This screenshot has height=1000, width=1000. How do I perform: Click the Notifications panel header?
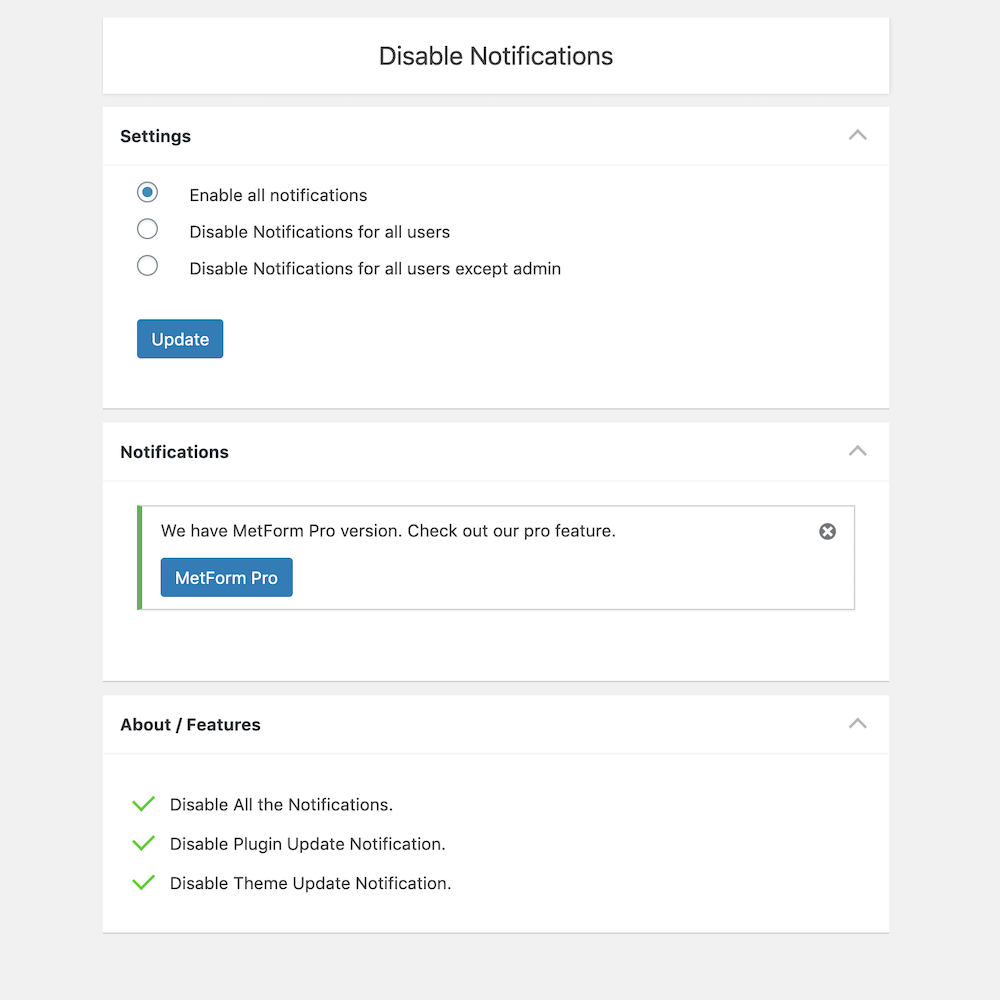(x=174, y=451)
